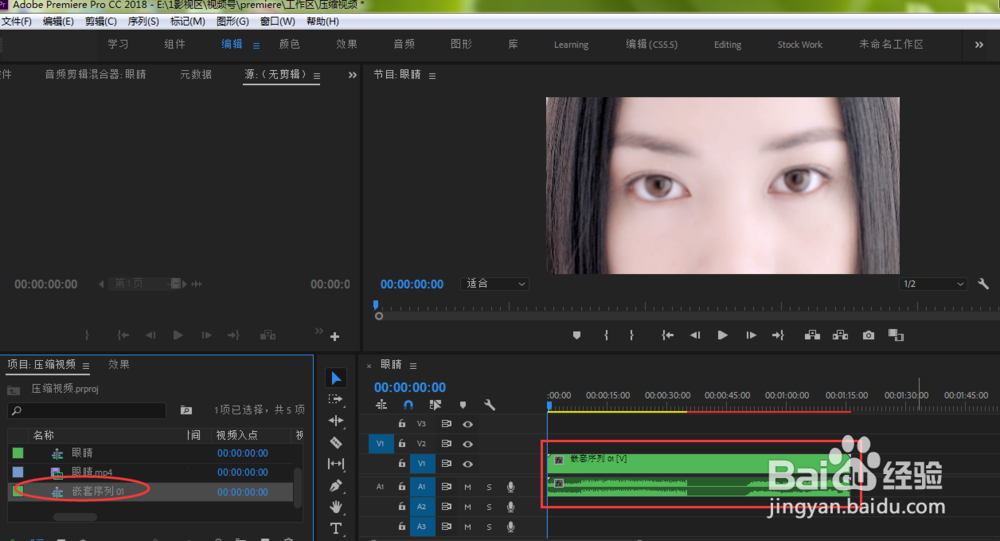Open the 元数据 panel tab
This screenshot has width=1000, height=541.
(196, 75)
